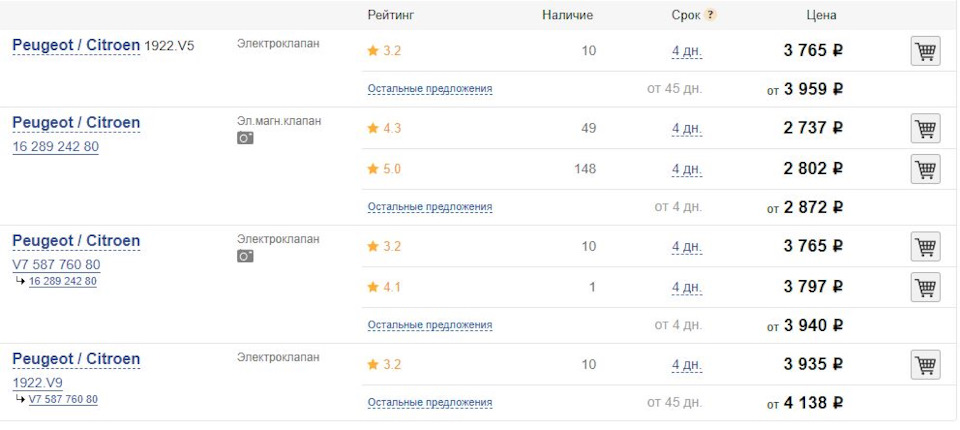Expand other offers from 2 872 ₽
The height and width of the screenshot is (430, 960).
point(429,207)
